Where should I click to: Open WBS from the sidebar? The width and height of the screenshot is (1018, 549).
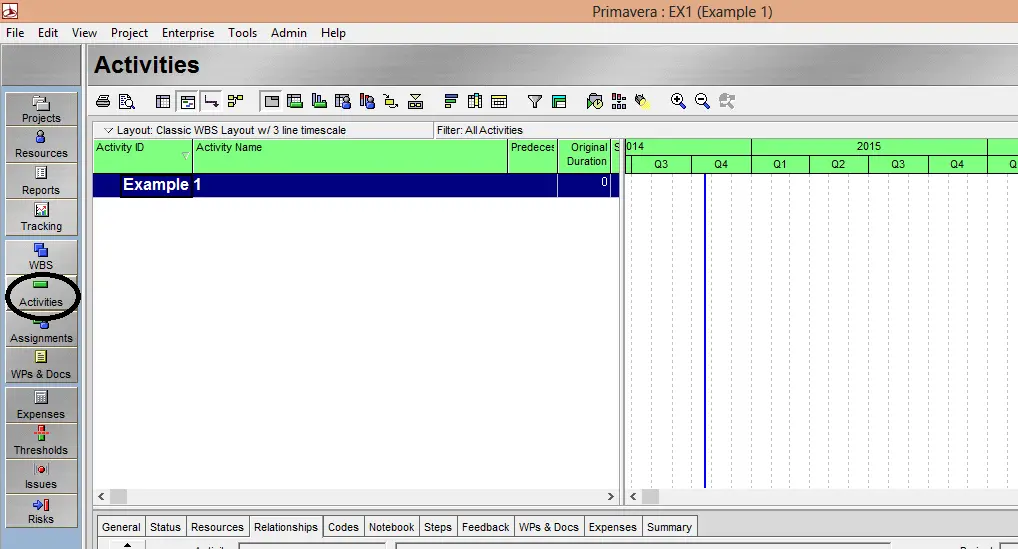41,256
